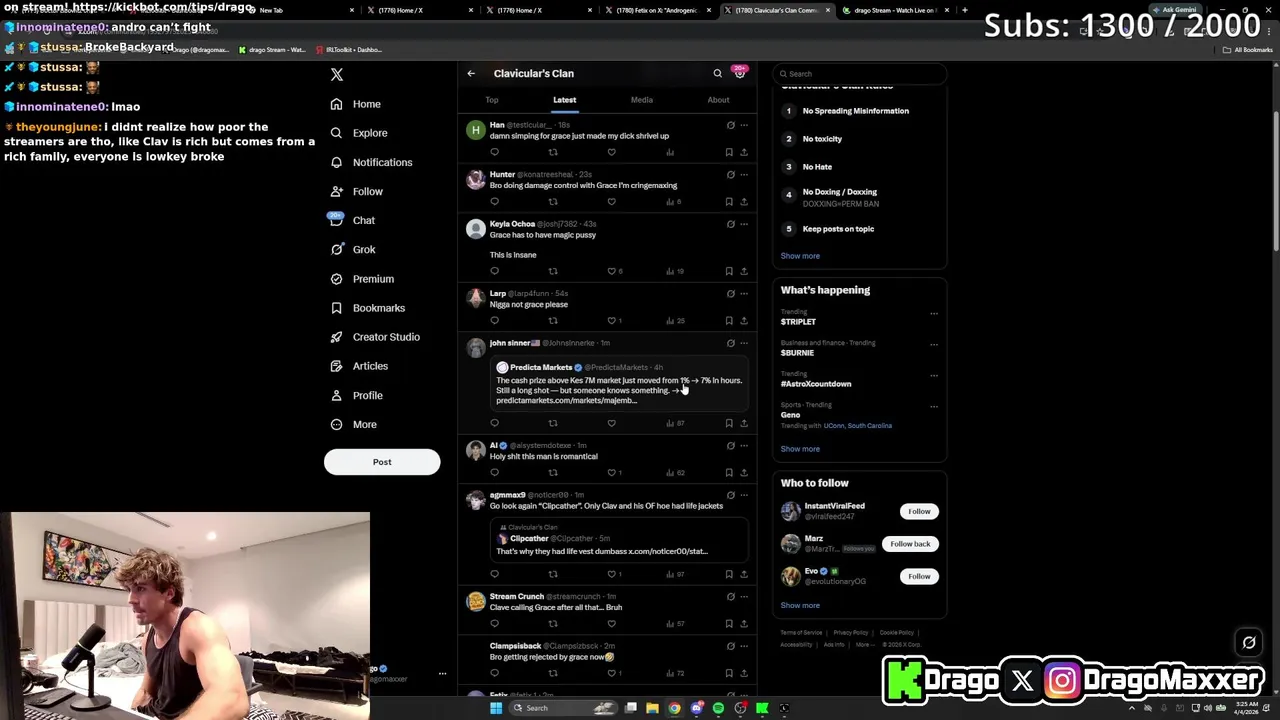Viewport: 1280px width, 720px height.
Task: Expand the More menu in sidebar
Action: (x=353, y=424)
